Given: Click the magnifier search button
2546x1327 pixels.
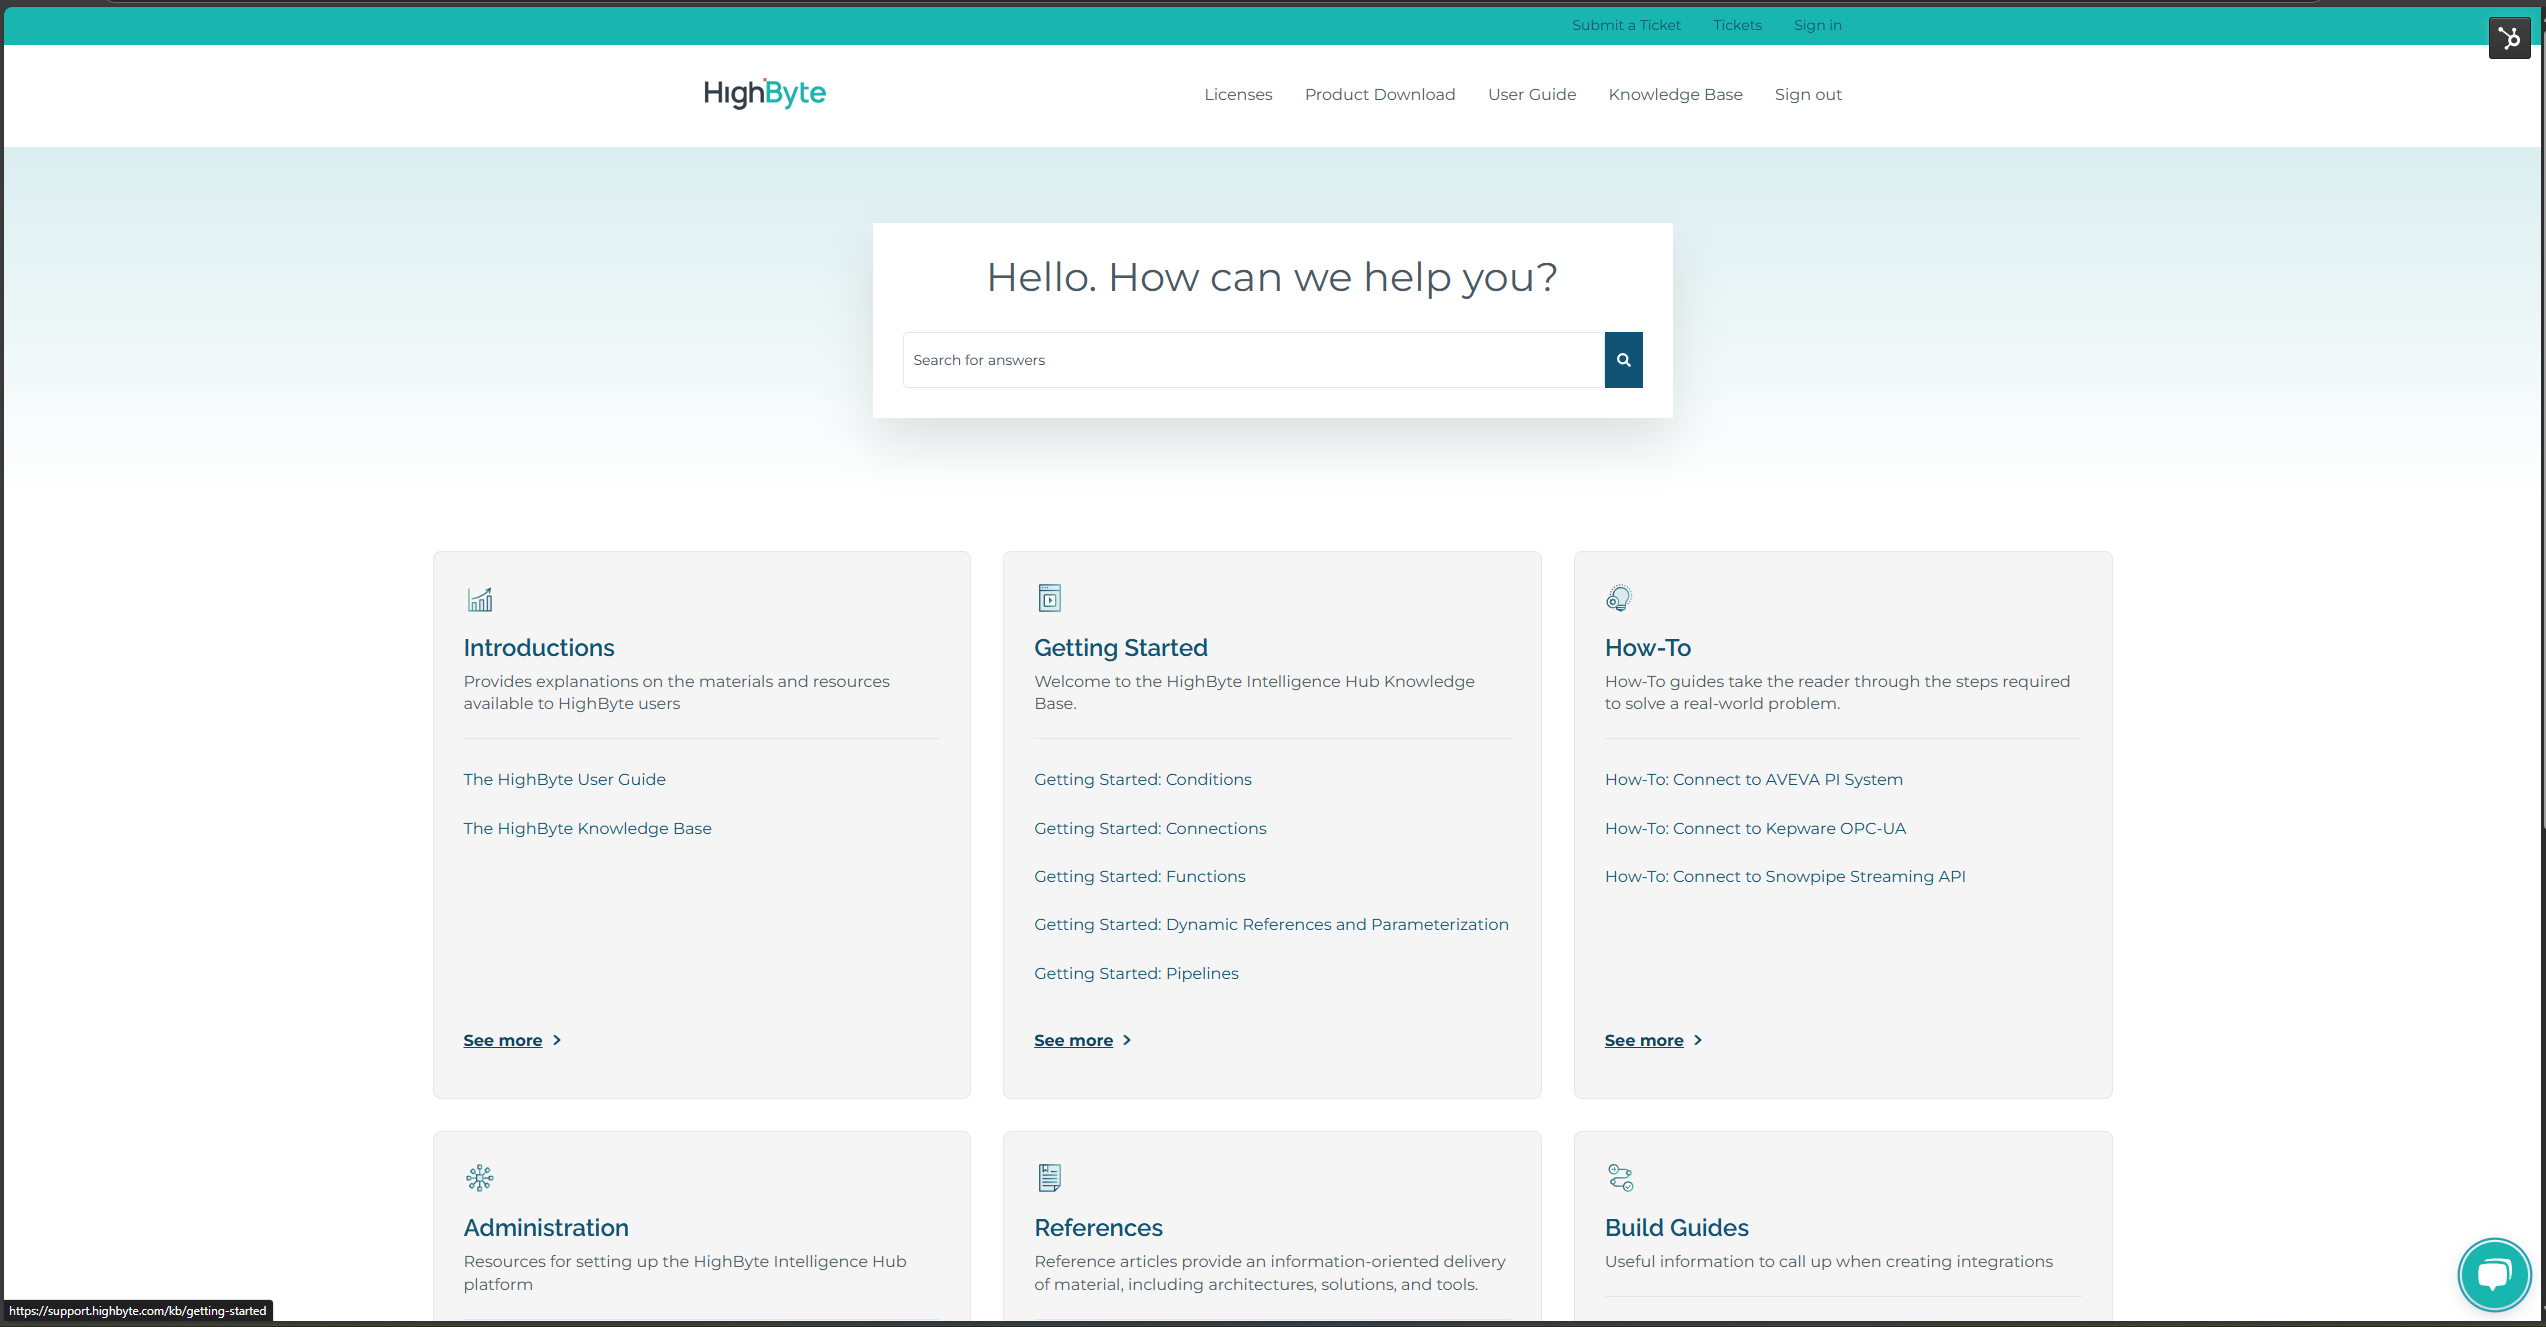Looking at the screenshot, I should point(1623,360).
